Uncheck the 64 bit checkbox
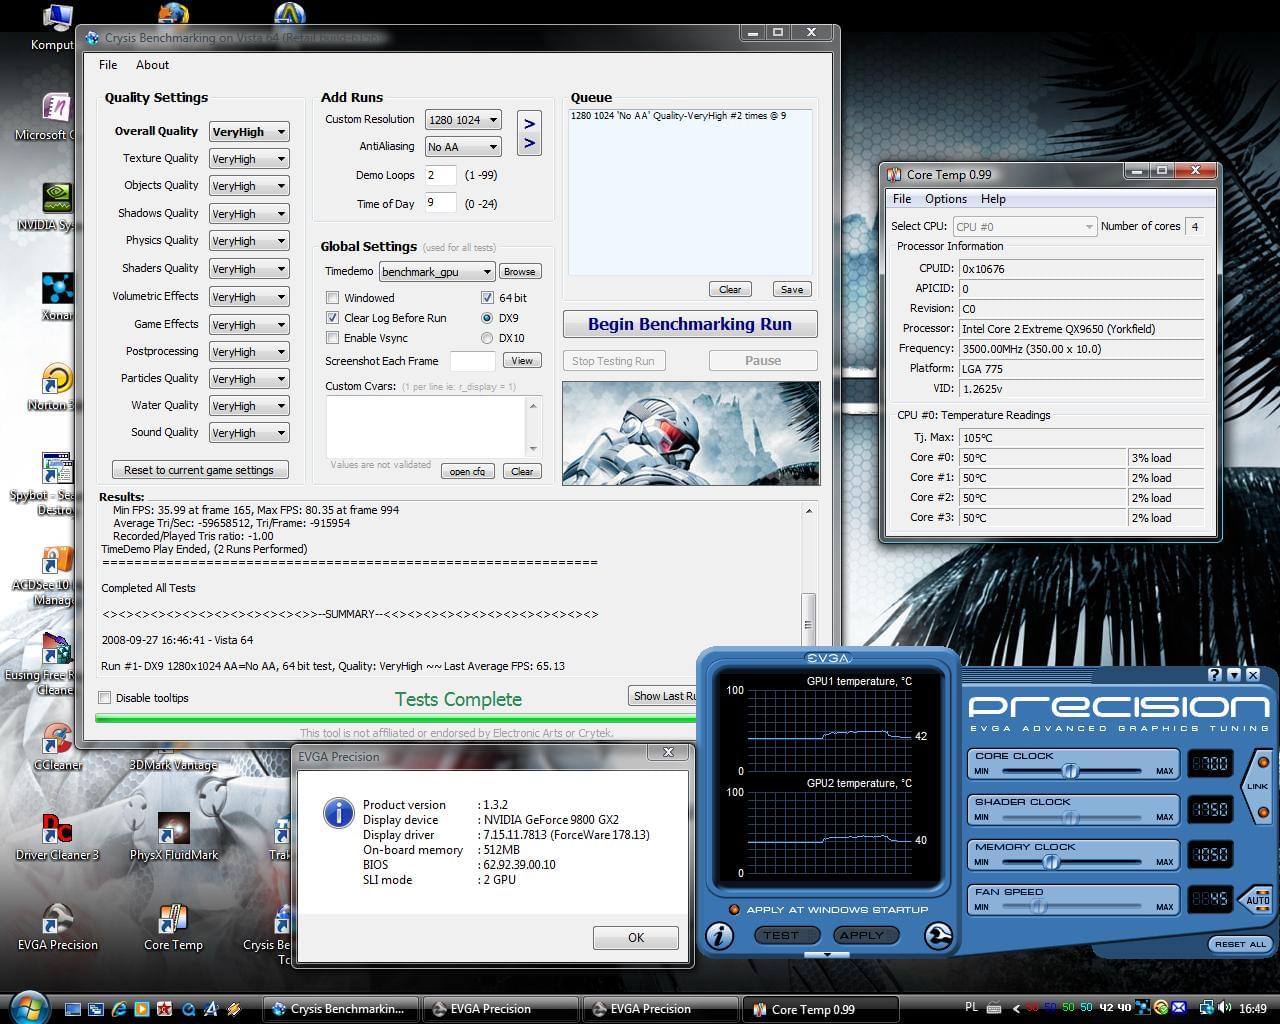1280x1024 pixels. pos(487,298)
